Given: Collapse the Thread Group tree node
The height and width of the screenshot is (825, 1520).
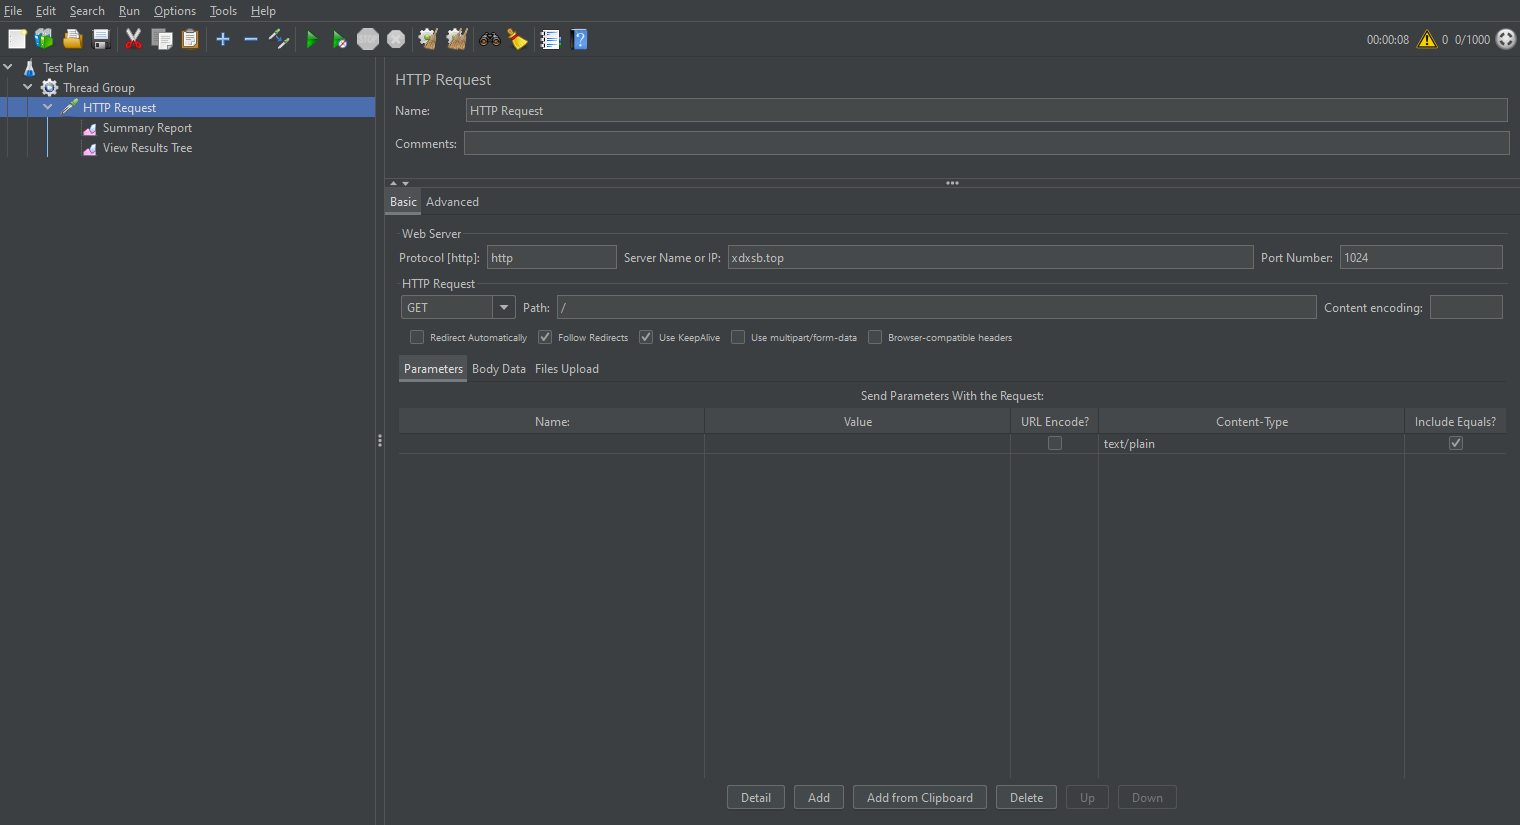Looking at the screenshot, I should tap(28, 88).
